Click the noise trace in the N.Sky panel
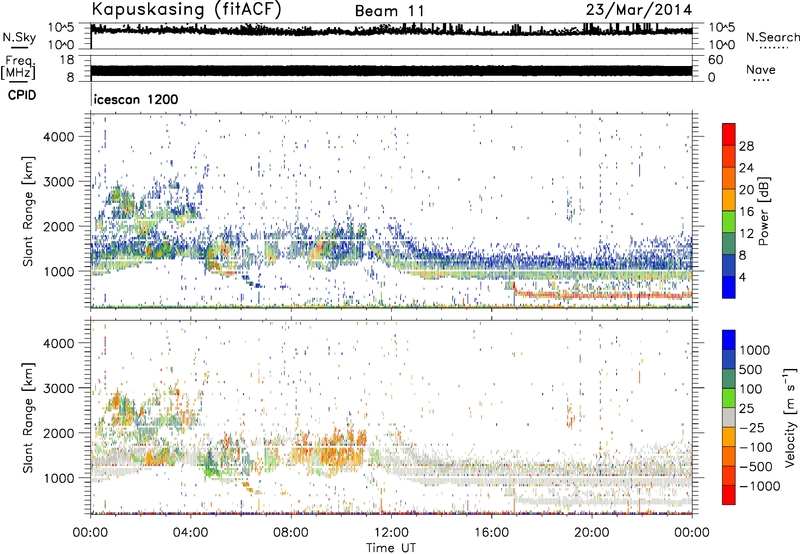Image resolution: width=800 pixels, height=554 pixels. click(391, 31)
